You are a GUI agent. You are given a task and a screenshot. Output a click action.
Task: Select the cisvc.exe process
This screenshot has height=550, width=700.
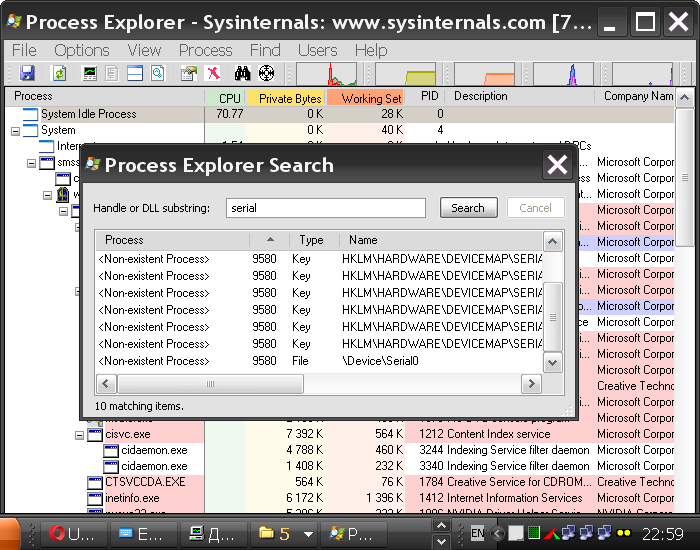[128, 434]
